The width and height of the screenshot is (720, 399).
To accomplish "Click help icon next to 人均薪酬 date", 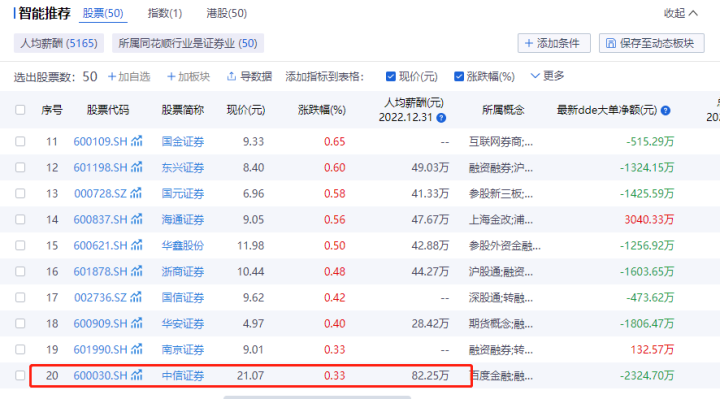I will (x=441, y=118).
